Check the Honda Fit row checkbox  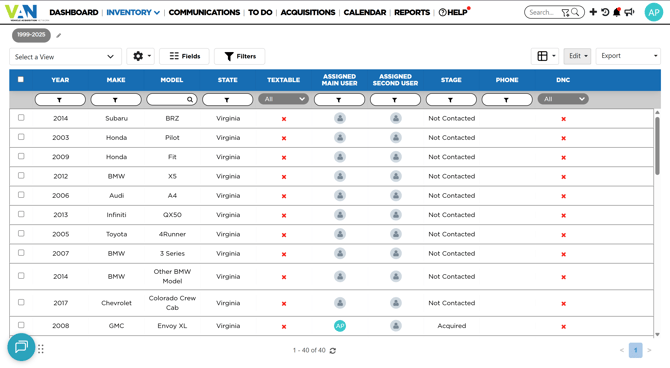(x=21, y=156)
